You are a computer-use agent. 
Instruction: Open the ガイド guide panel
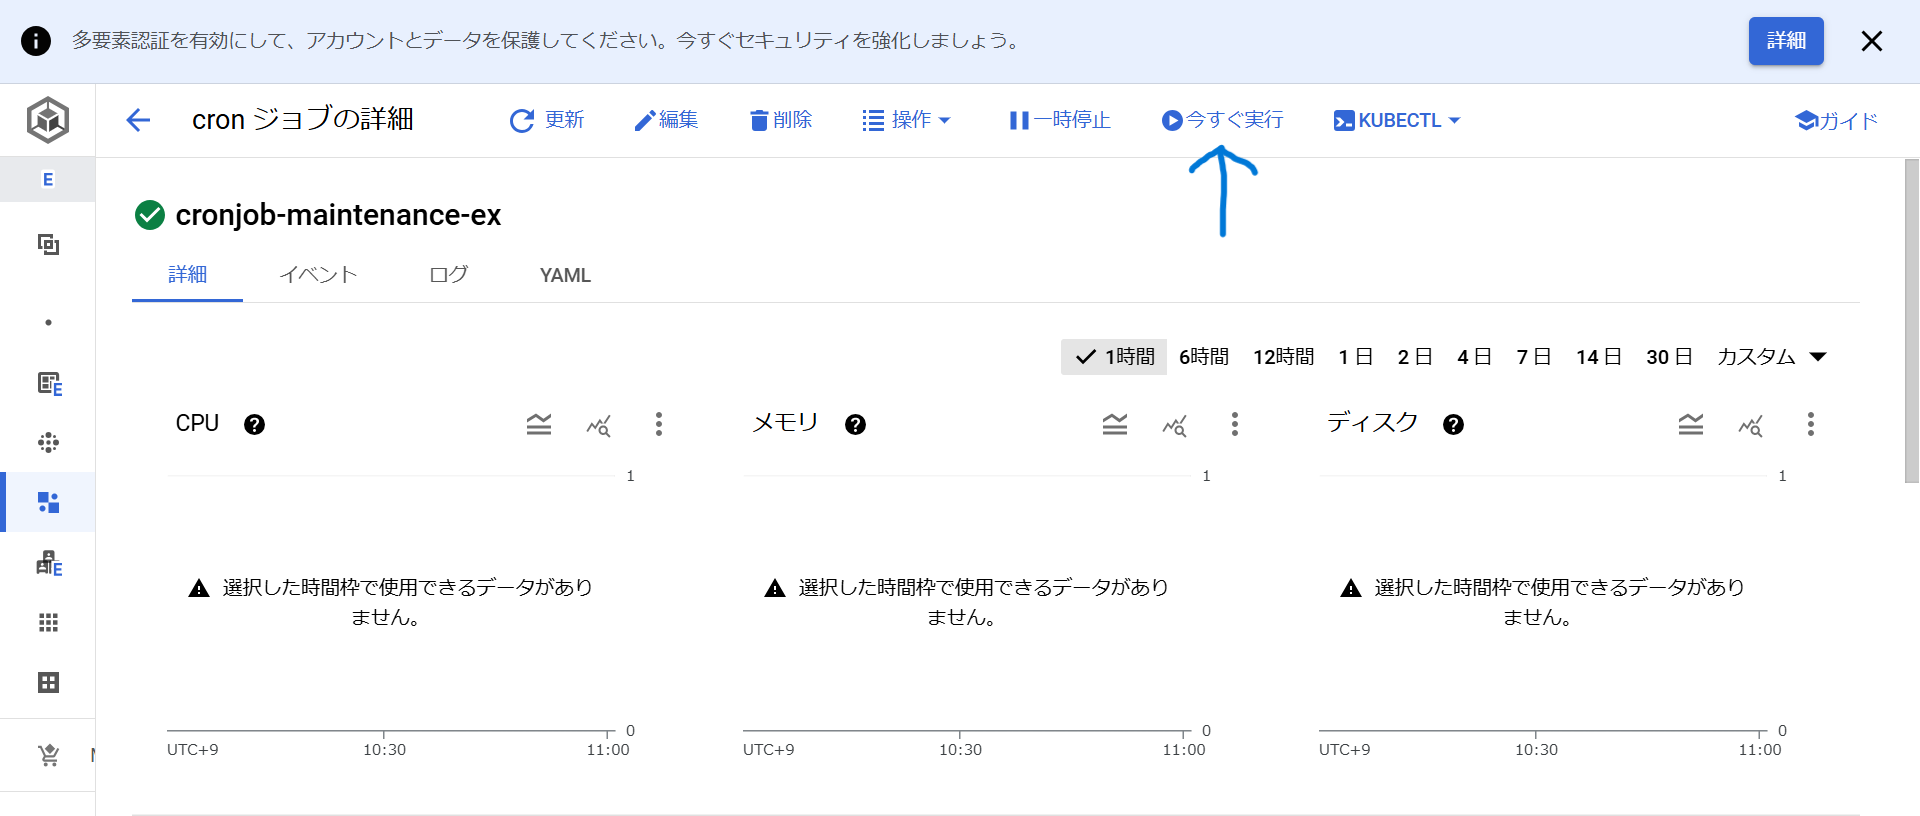1836,120
